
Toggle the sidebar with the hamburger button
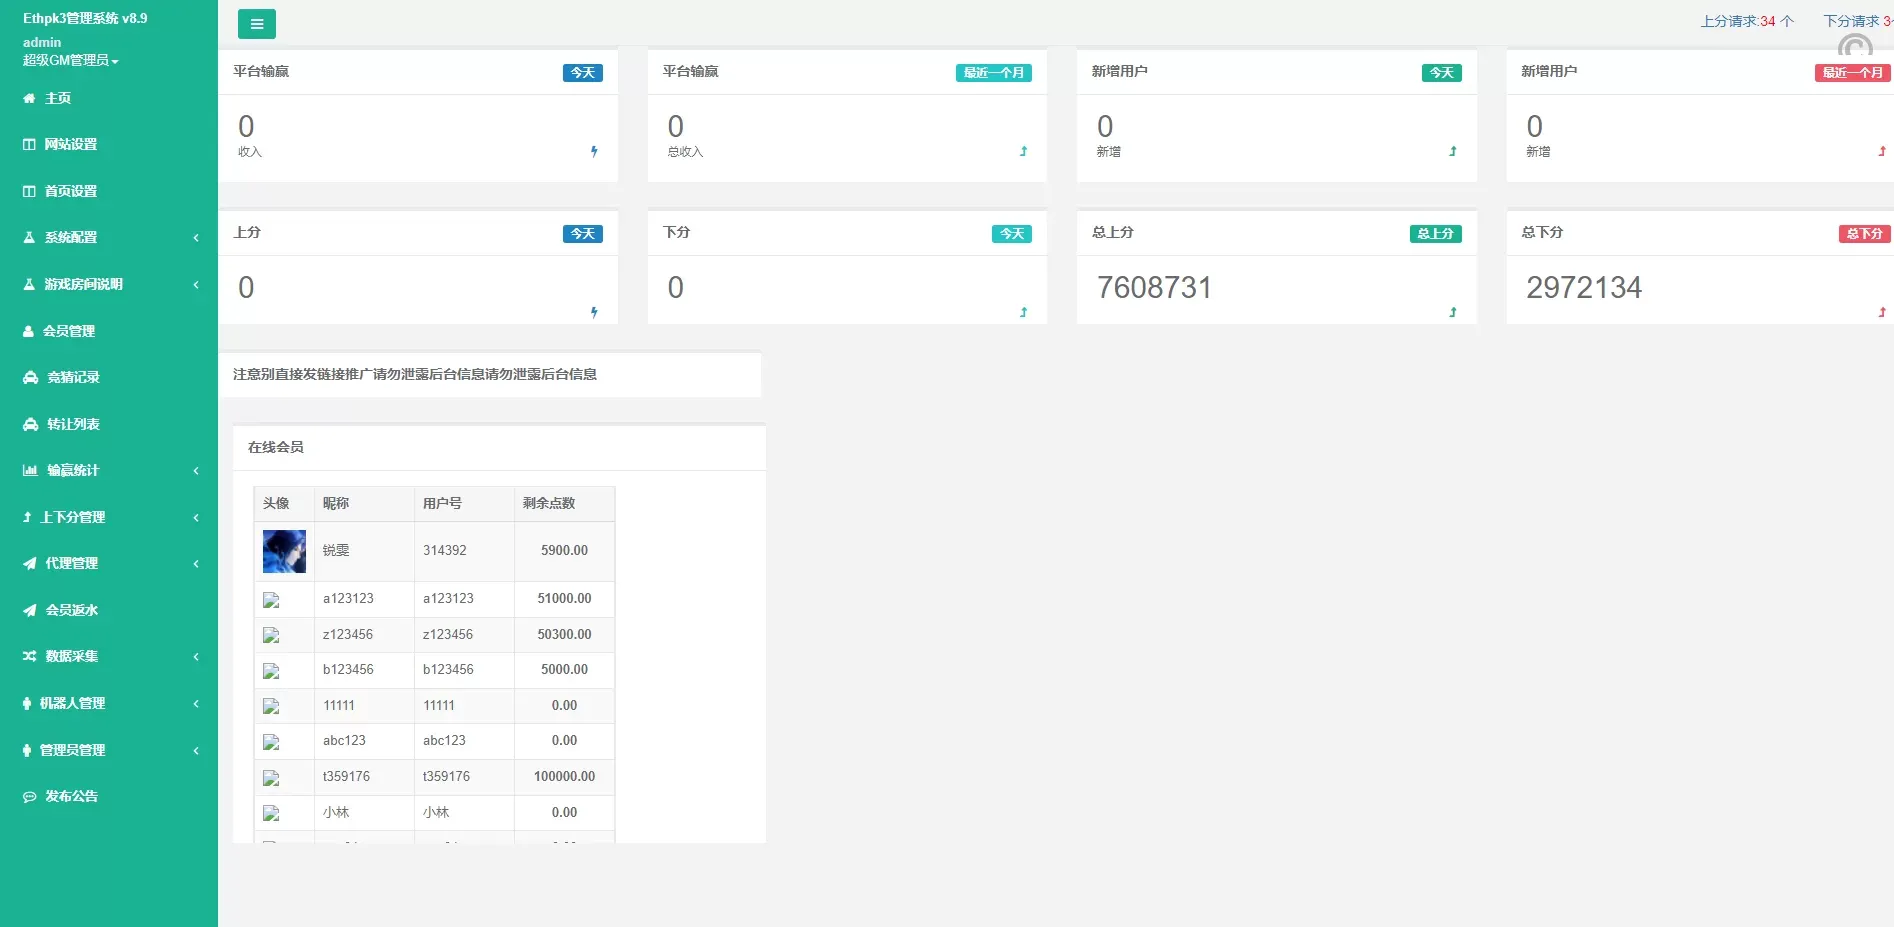pos(256,24)
